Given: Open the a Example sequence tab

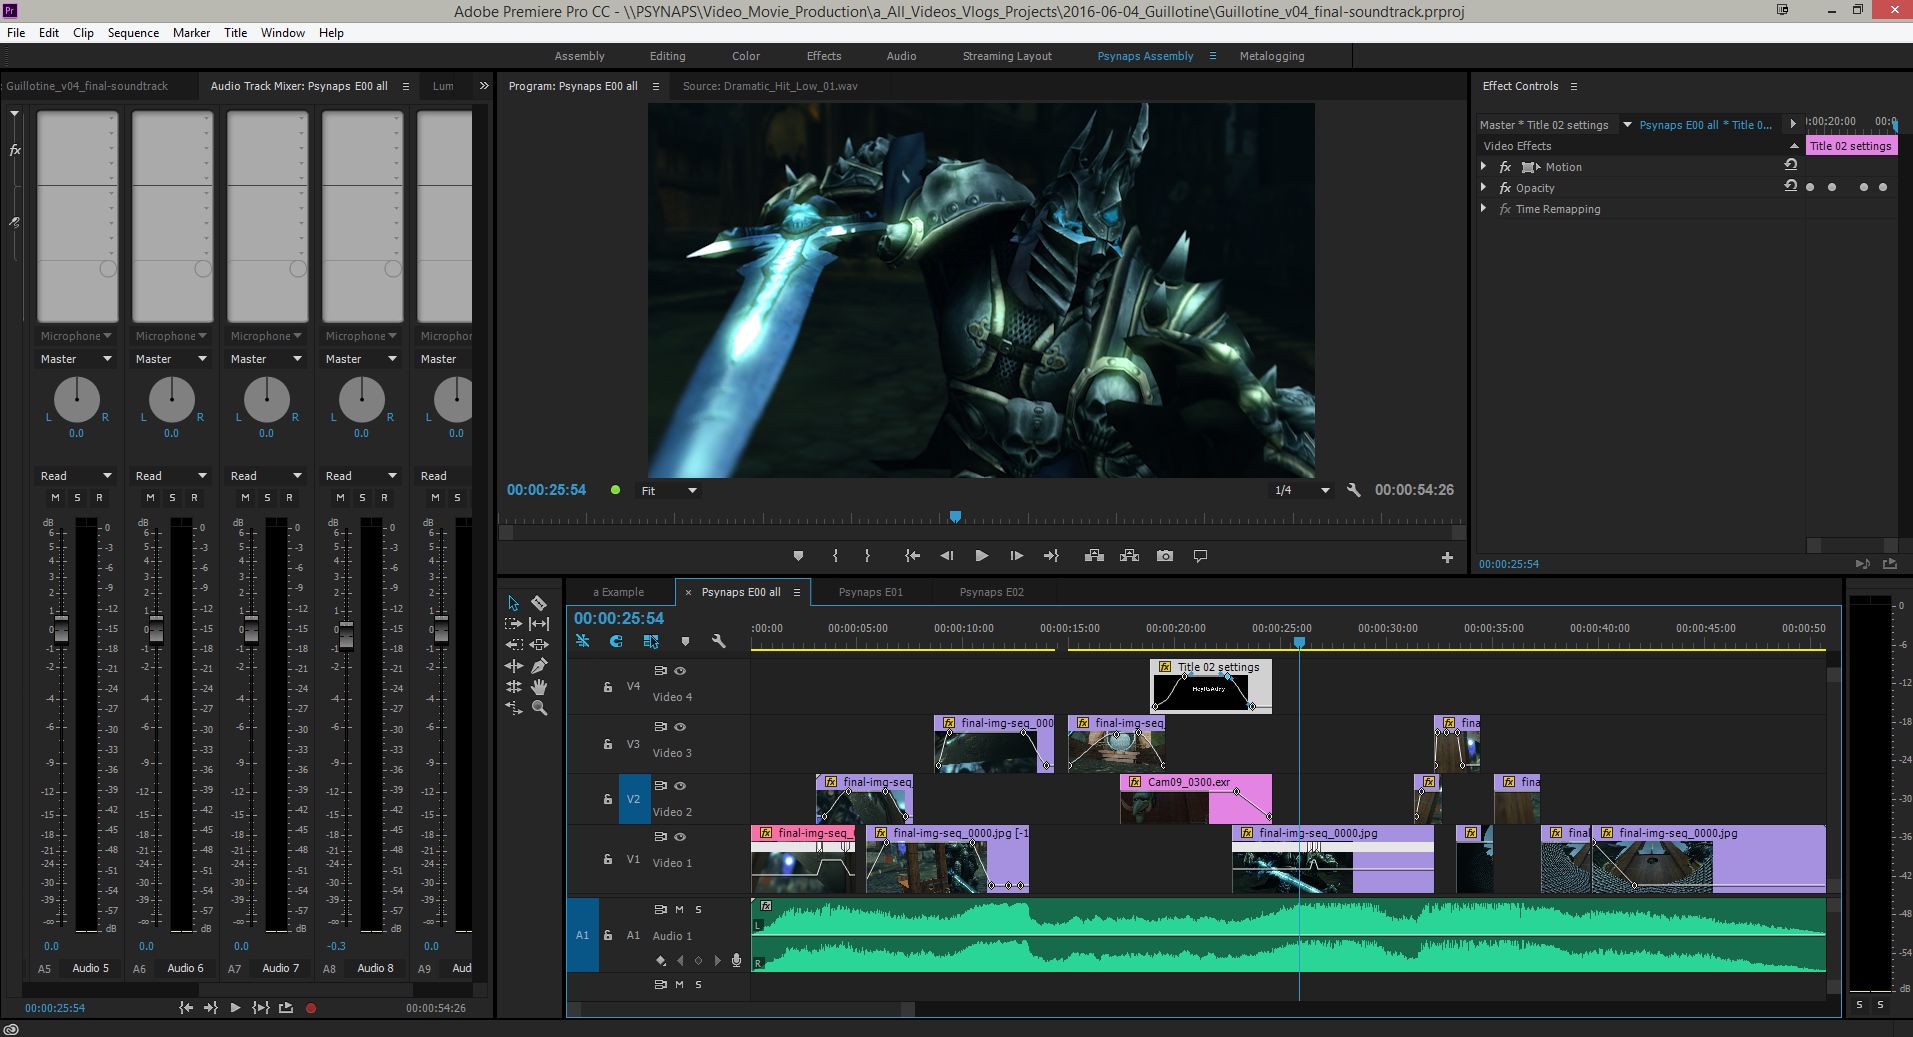Looking at the screenshot, I should coord(618,592).
